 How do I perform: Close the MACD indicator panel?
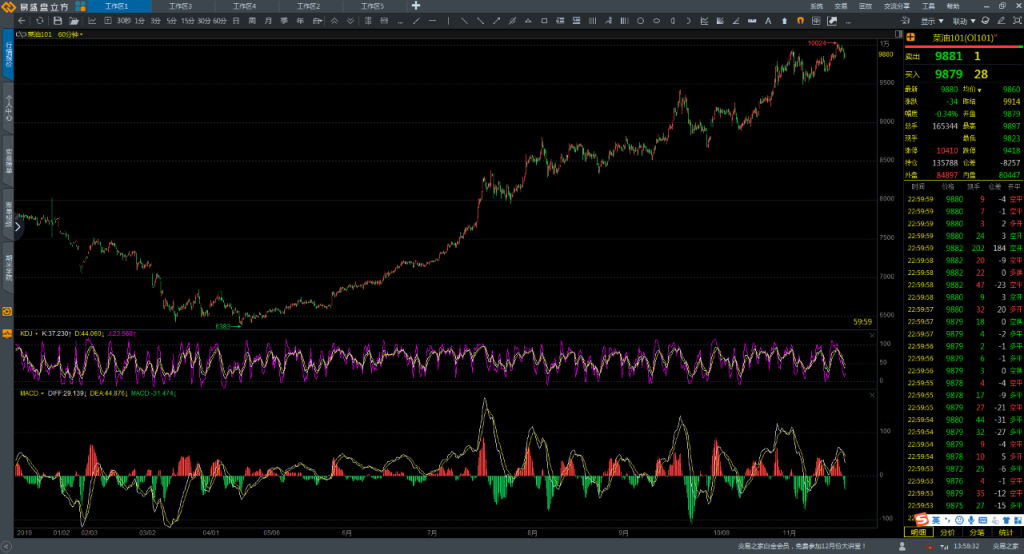pyautogui.click(x=872, y=395)
